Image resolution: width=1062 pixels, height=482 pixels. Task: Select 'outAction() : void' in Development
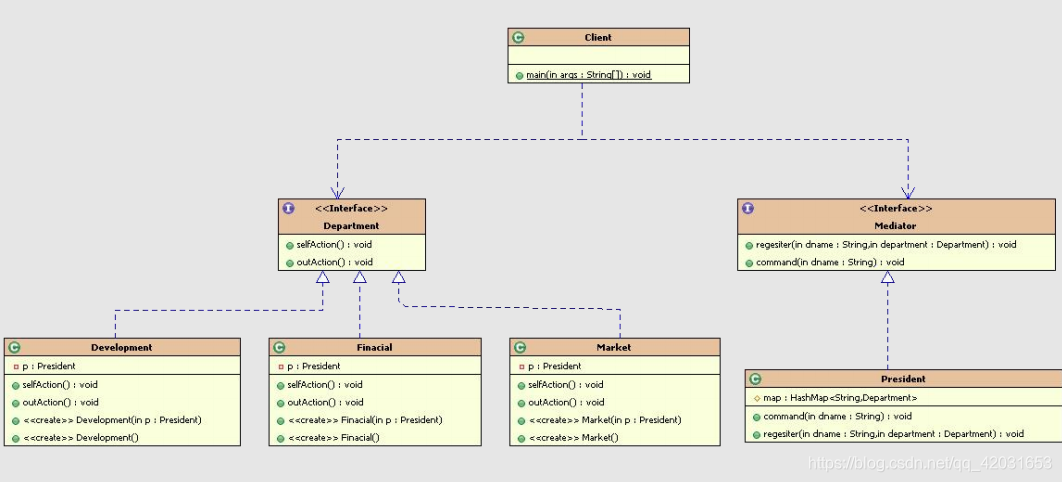click(x=61, y=403)
